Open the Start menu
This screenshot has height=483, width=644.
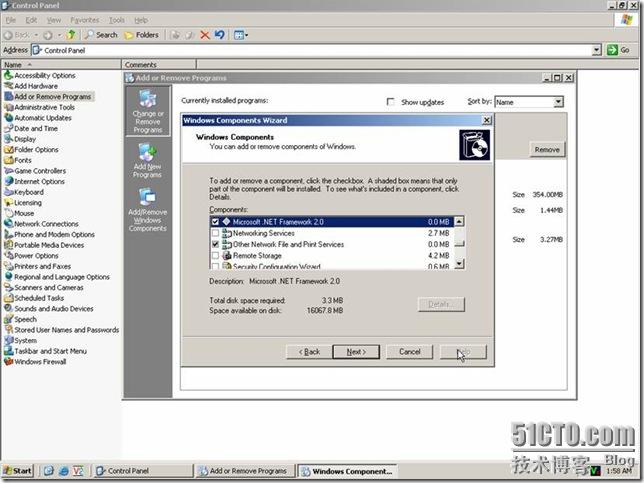pyautogui.click(x=18, y=471)
